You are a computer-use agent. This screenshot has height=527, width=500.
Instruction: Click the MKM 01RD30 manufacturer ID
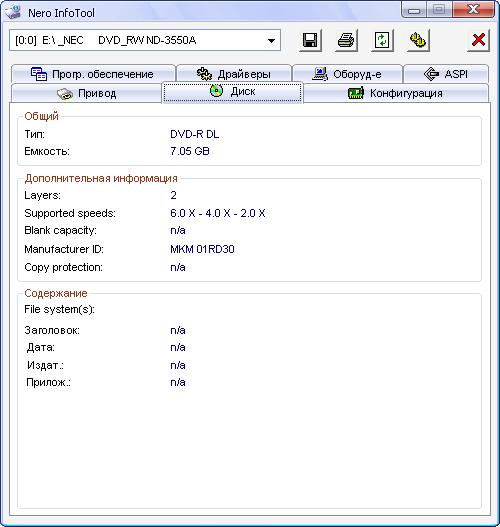[202, 249]
